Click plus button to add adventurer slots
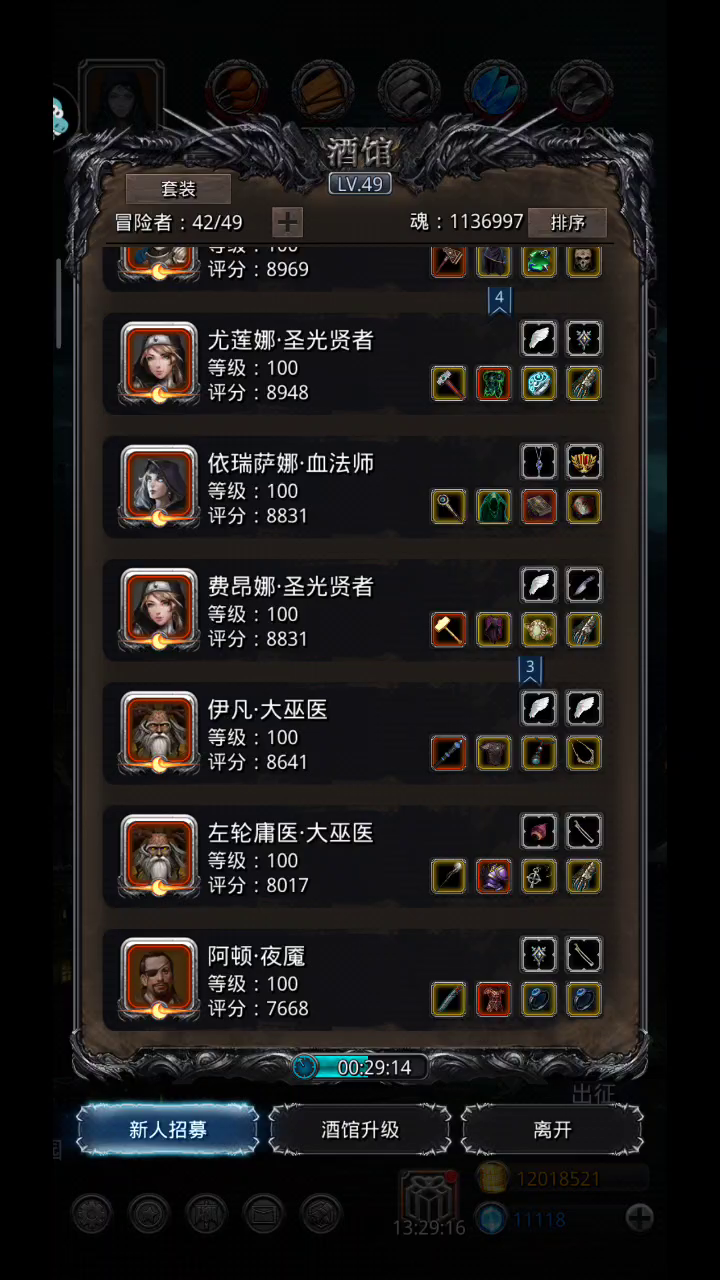The height and width of the screenshot is (1280, 720). 287,222
